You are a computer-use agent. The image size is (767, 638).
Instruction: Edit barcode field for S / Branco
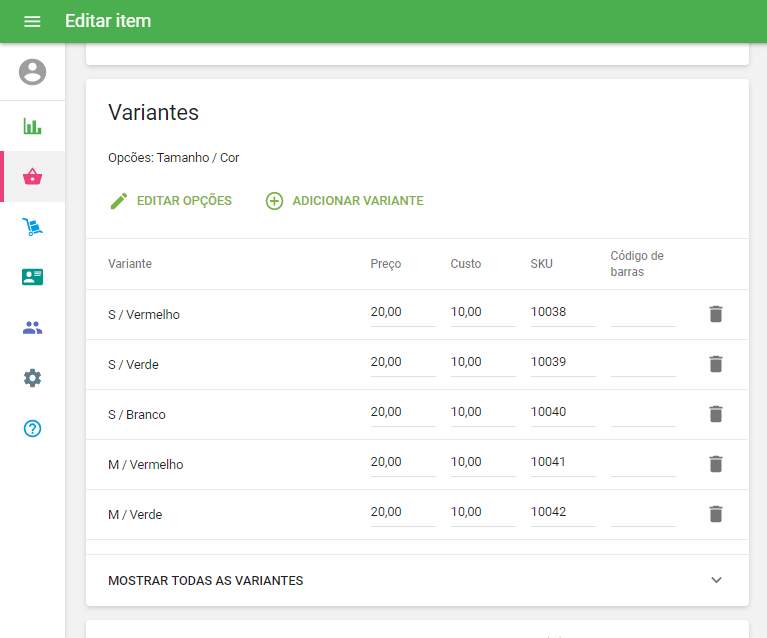click(643, 413)
